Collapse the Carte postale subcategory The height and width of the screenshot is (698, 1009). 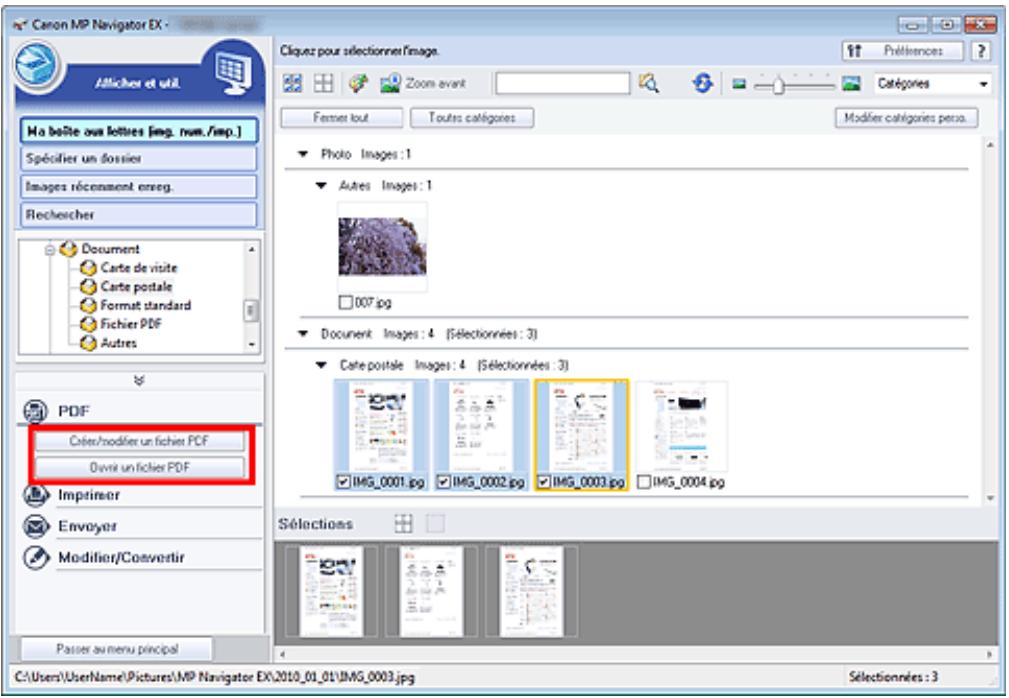tap(320, 365)
